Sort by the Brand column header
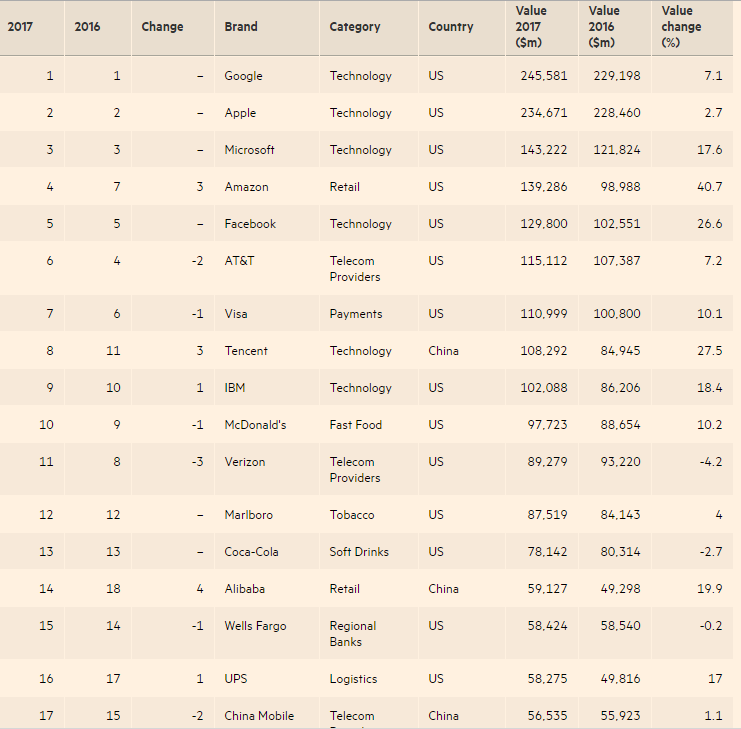741x729 pixels. [x=240, y=27]
